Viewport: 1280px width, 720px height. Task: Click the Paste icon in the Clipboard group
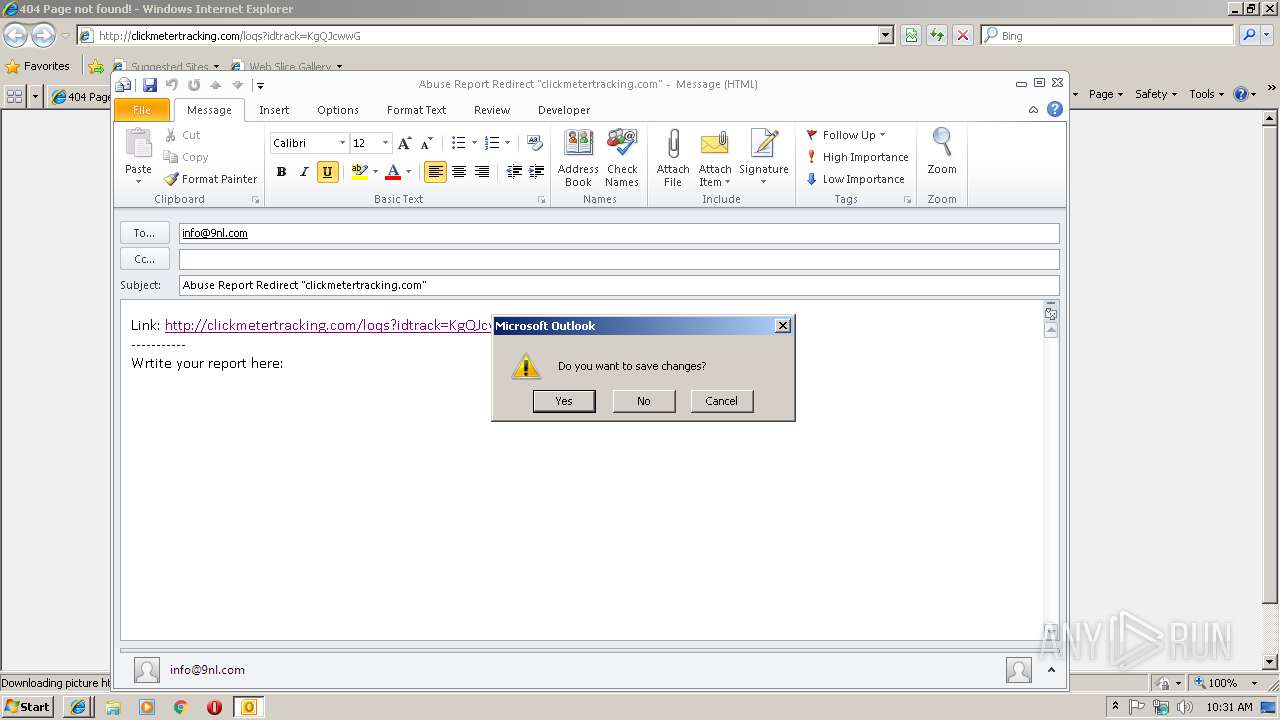(x=138, y=143)
